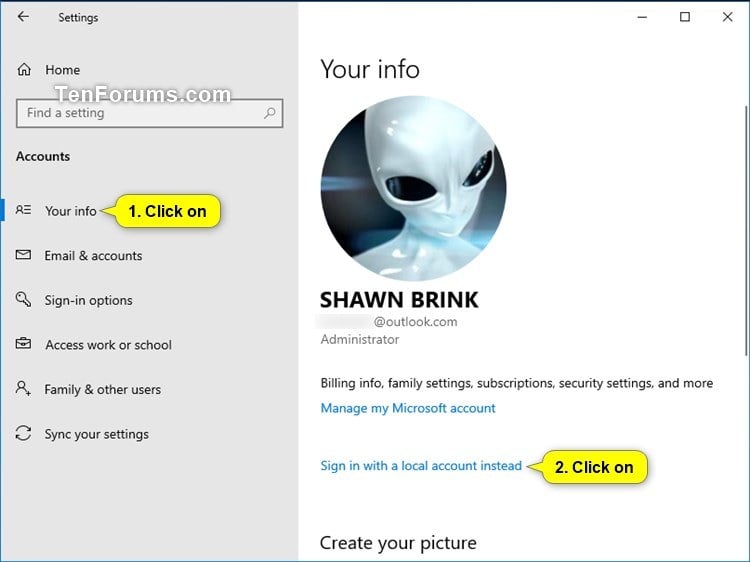
Task: Click the Access work or school briefcase icon
Action: pyautogui.click(x=23, y=344)
